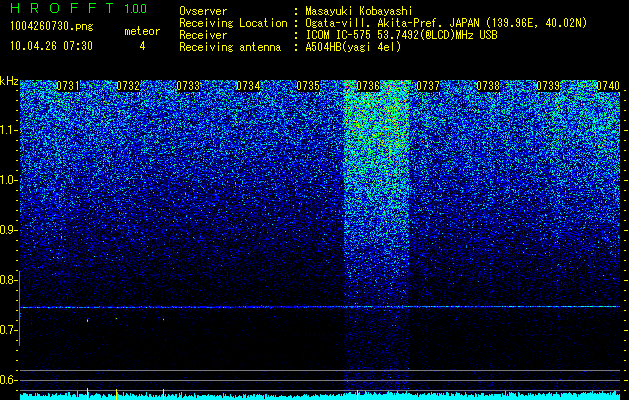Click the 0735 time label
This screenshot has width=629, height=400.
coord(308,86)
